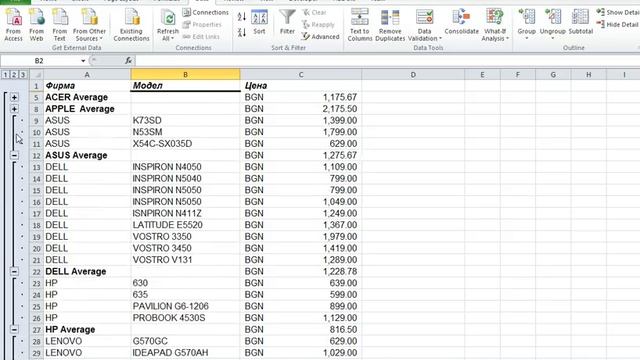The height and width of the screenshot is (360, 640).
Task: Launch Text to Columns wizard
Action: pyautogui.click(x=360, y=24)
